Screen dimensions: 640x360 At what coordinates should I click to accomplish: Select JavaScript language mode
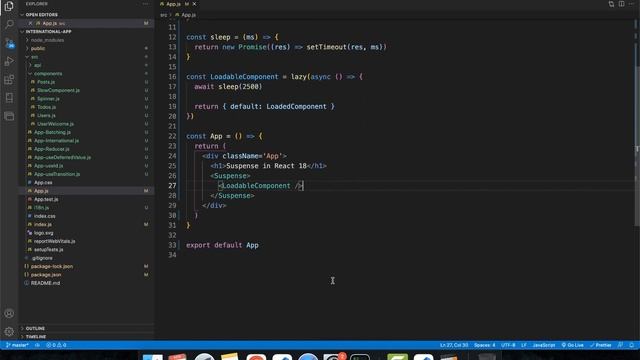click(544, 345)
